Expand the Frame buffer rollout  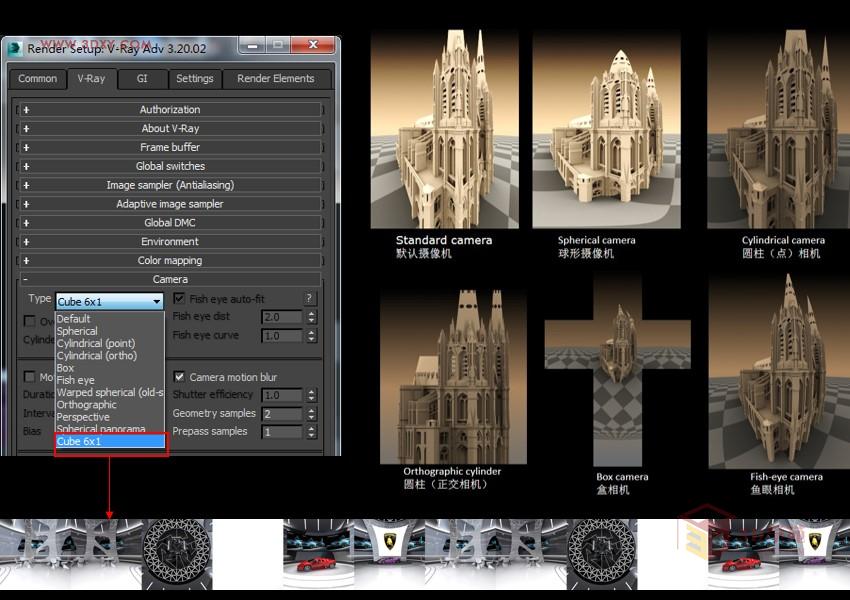click(170, 146)
